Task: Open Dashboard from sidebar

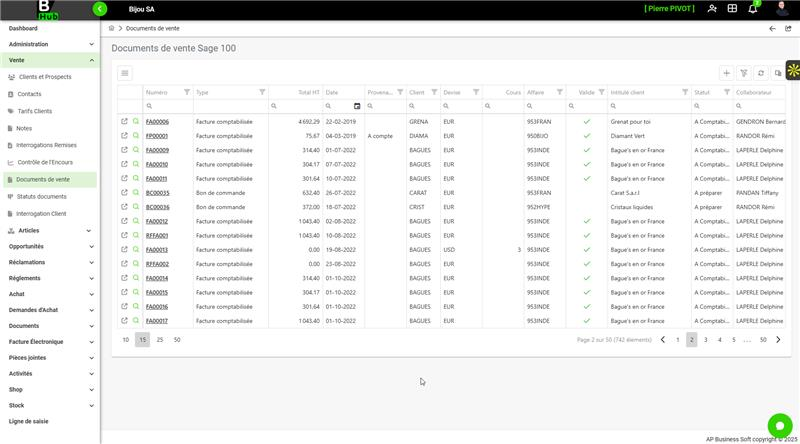Action: 23,29
